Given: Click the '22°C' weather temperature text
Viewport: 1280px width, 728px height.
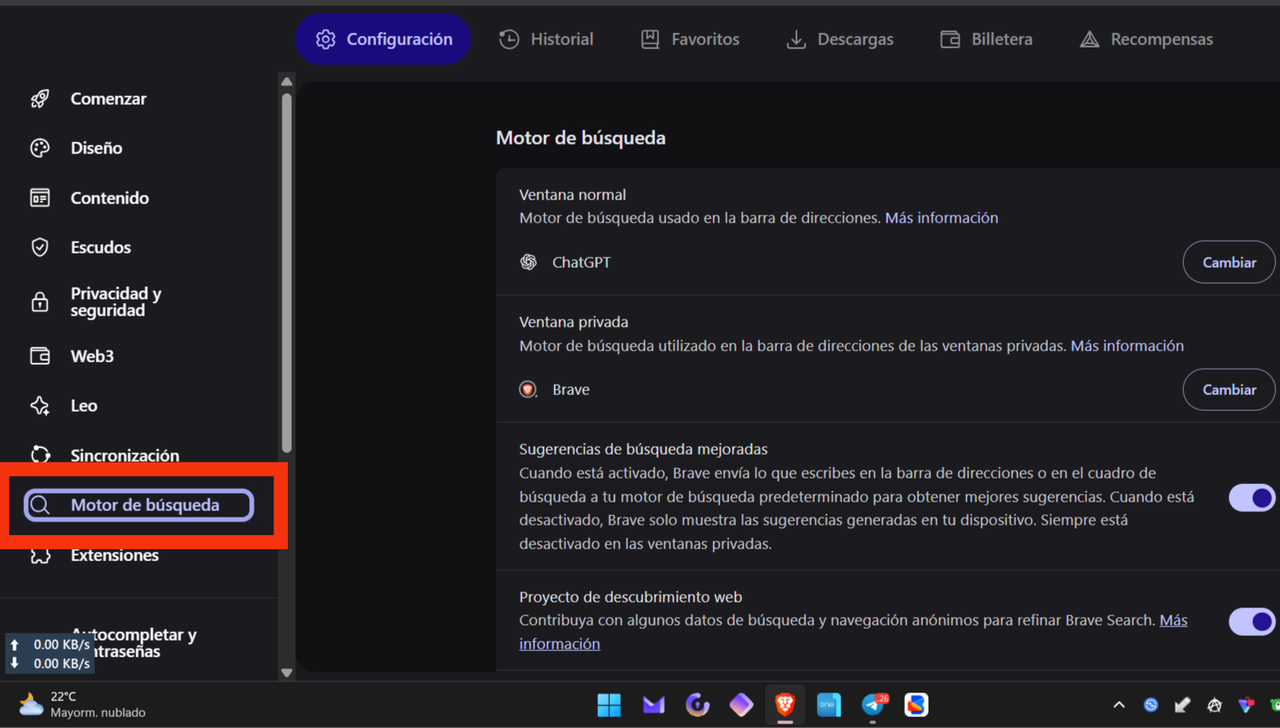Looking at the screenshot, I should click(63, 696).
